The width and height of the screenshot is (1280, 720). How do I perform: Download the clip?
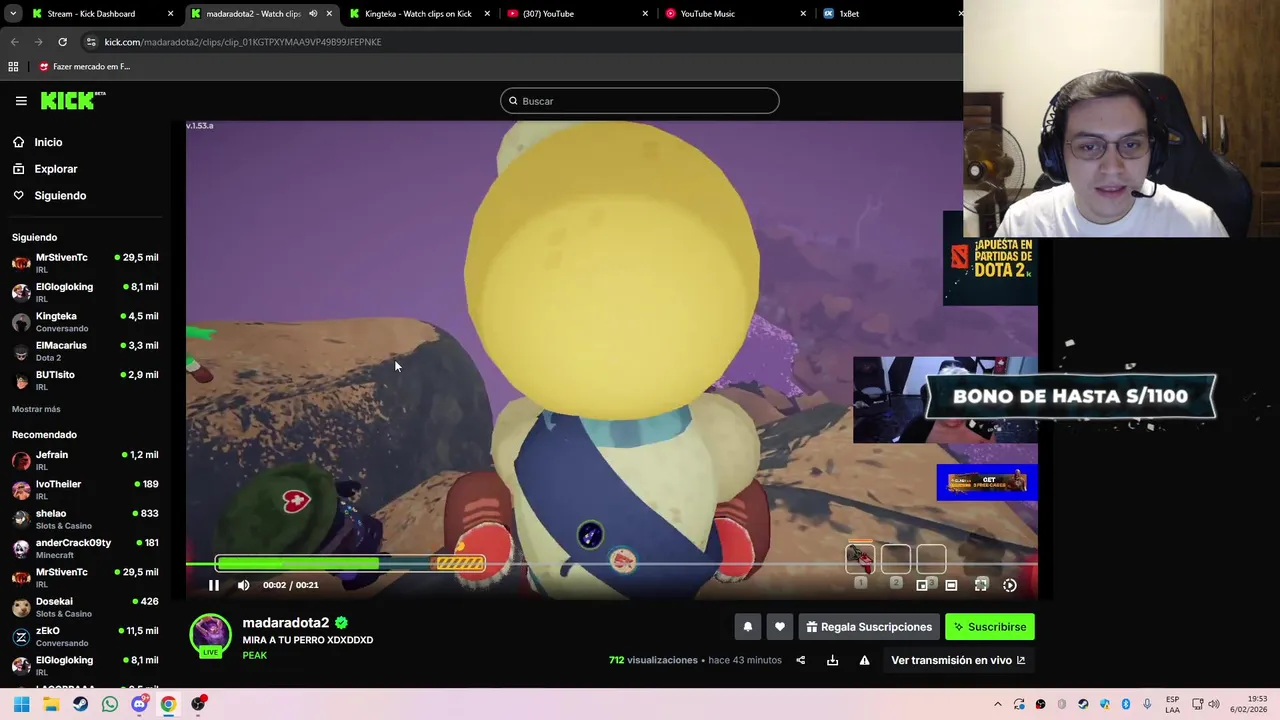832,660
